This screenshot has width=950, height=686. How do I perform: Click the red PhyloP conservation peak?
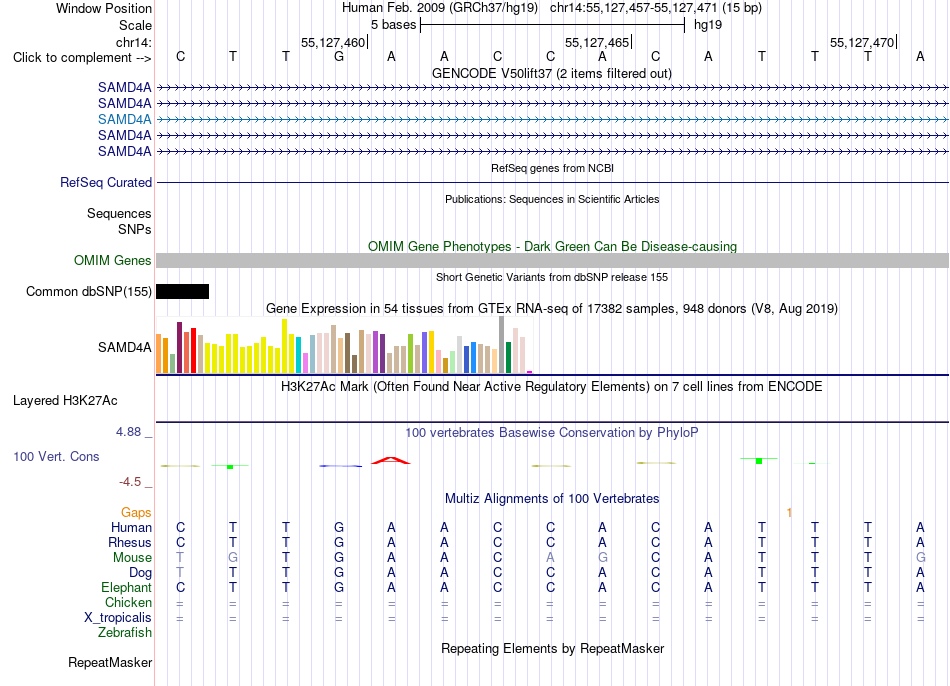coord(391,461)
